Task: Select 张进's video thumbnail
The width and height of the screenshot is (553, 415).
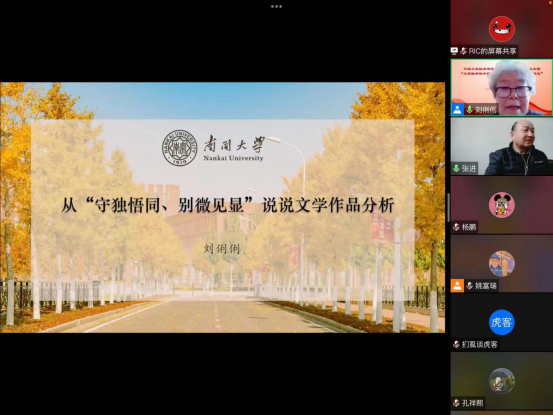Action: pyautogui.click(x=502, y=146)
